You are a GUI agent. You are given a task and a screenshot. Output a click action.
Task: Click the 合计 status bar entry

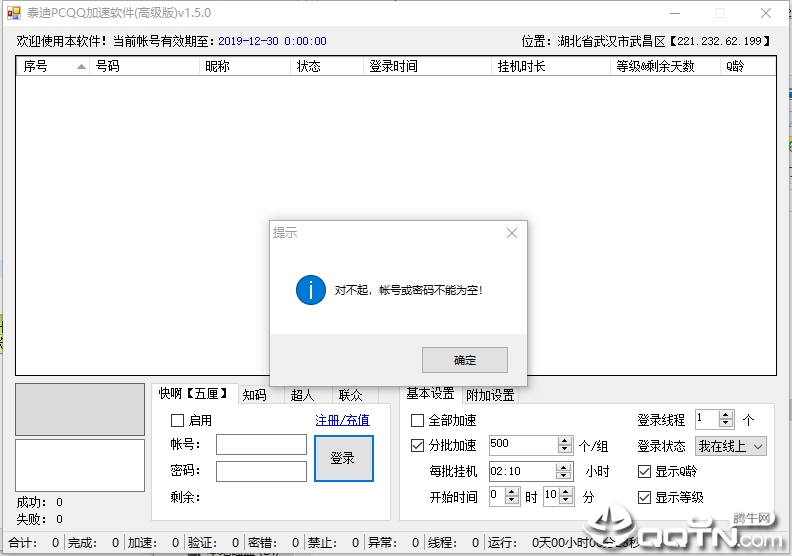click(34, 543)
